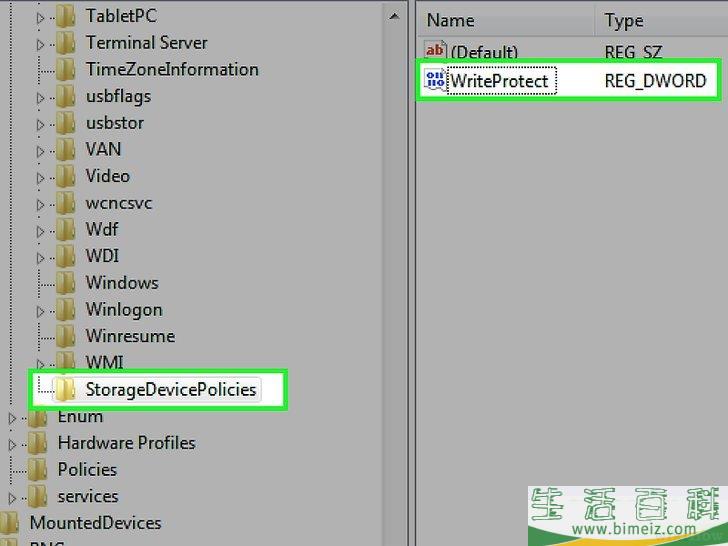The width and height of the screenshot is (728, 546).
Task: Click the MountedDevices folder icon
Action: click(9, 523)
